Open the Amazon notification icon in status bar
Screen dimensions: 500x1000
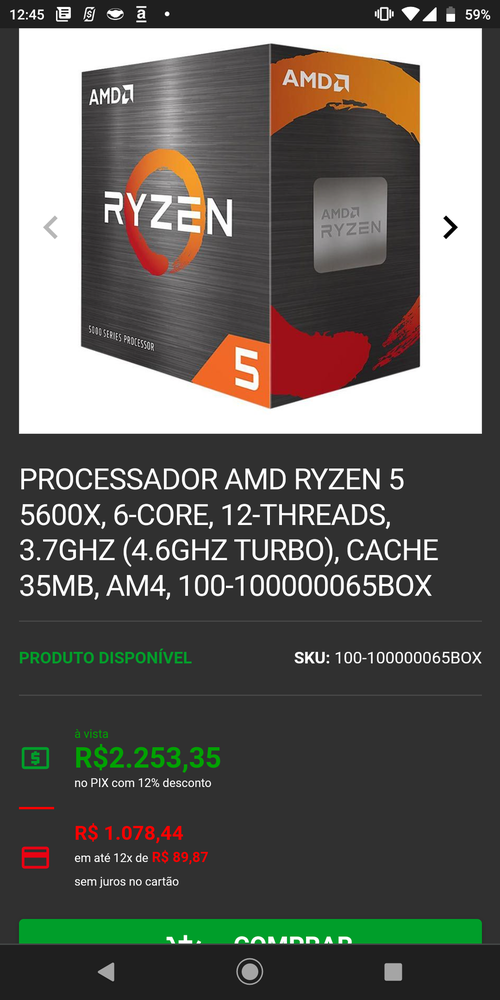pyautogui.click(x=141, y=14)
